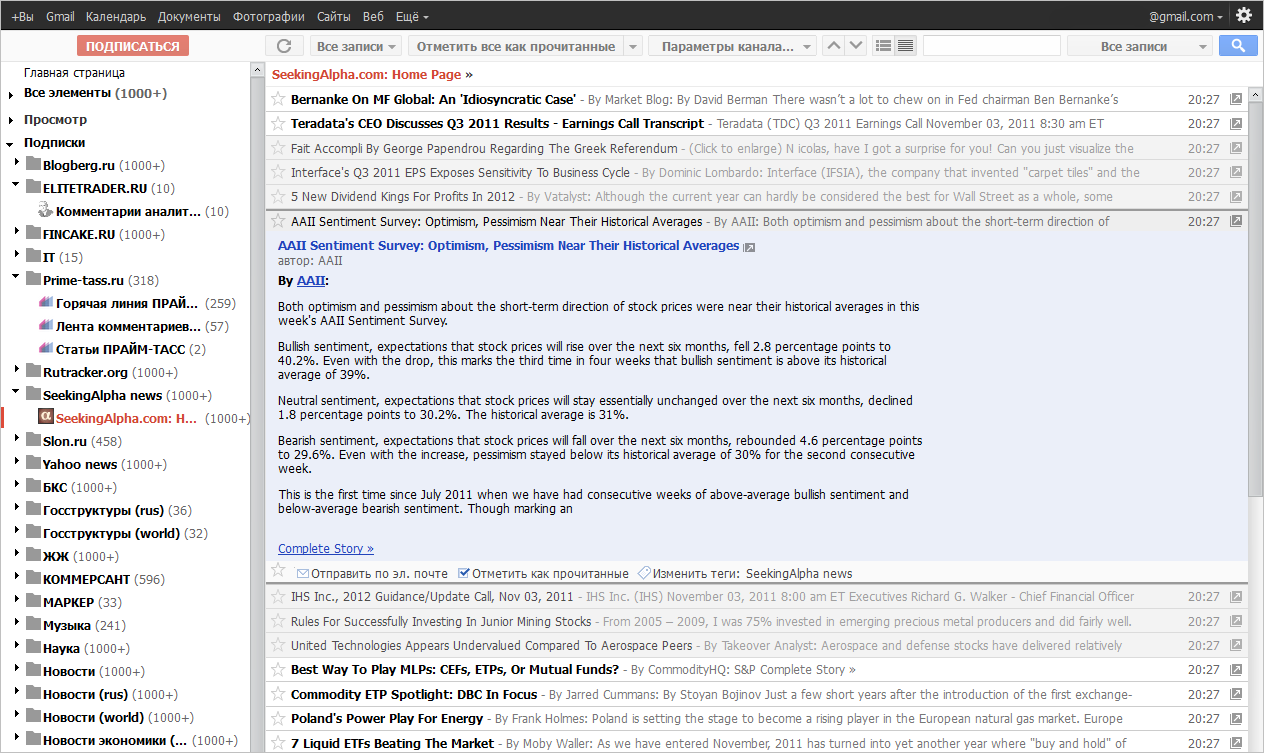Switch to expanded view mode
The image size is (1264, 753).
905,45
